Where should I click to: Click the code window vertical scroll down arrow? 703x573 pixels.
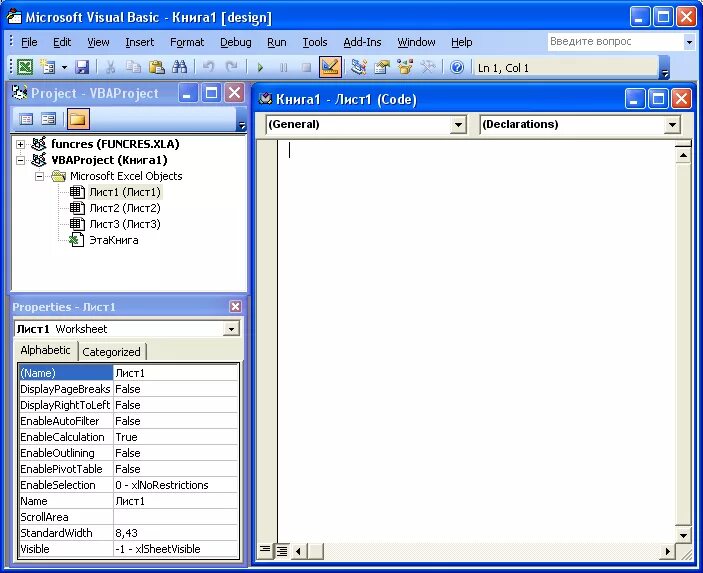pos(683,535)
